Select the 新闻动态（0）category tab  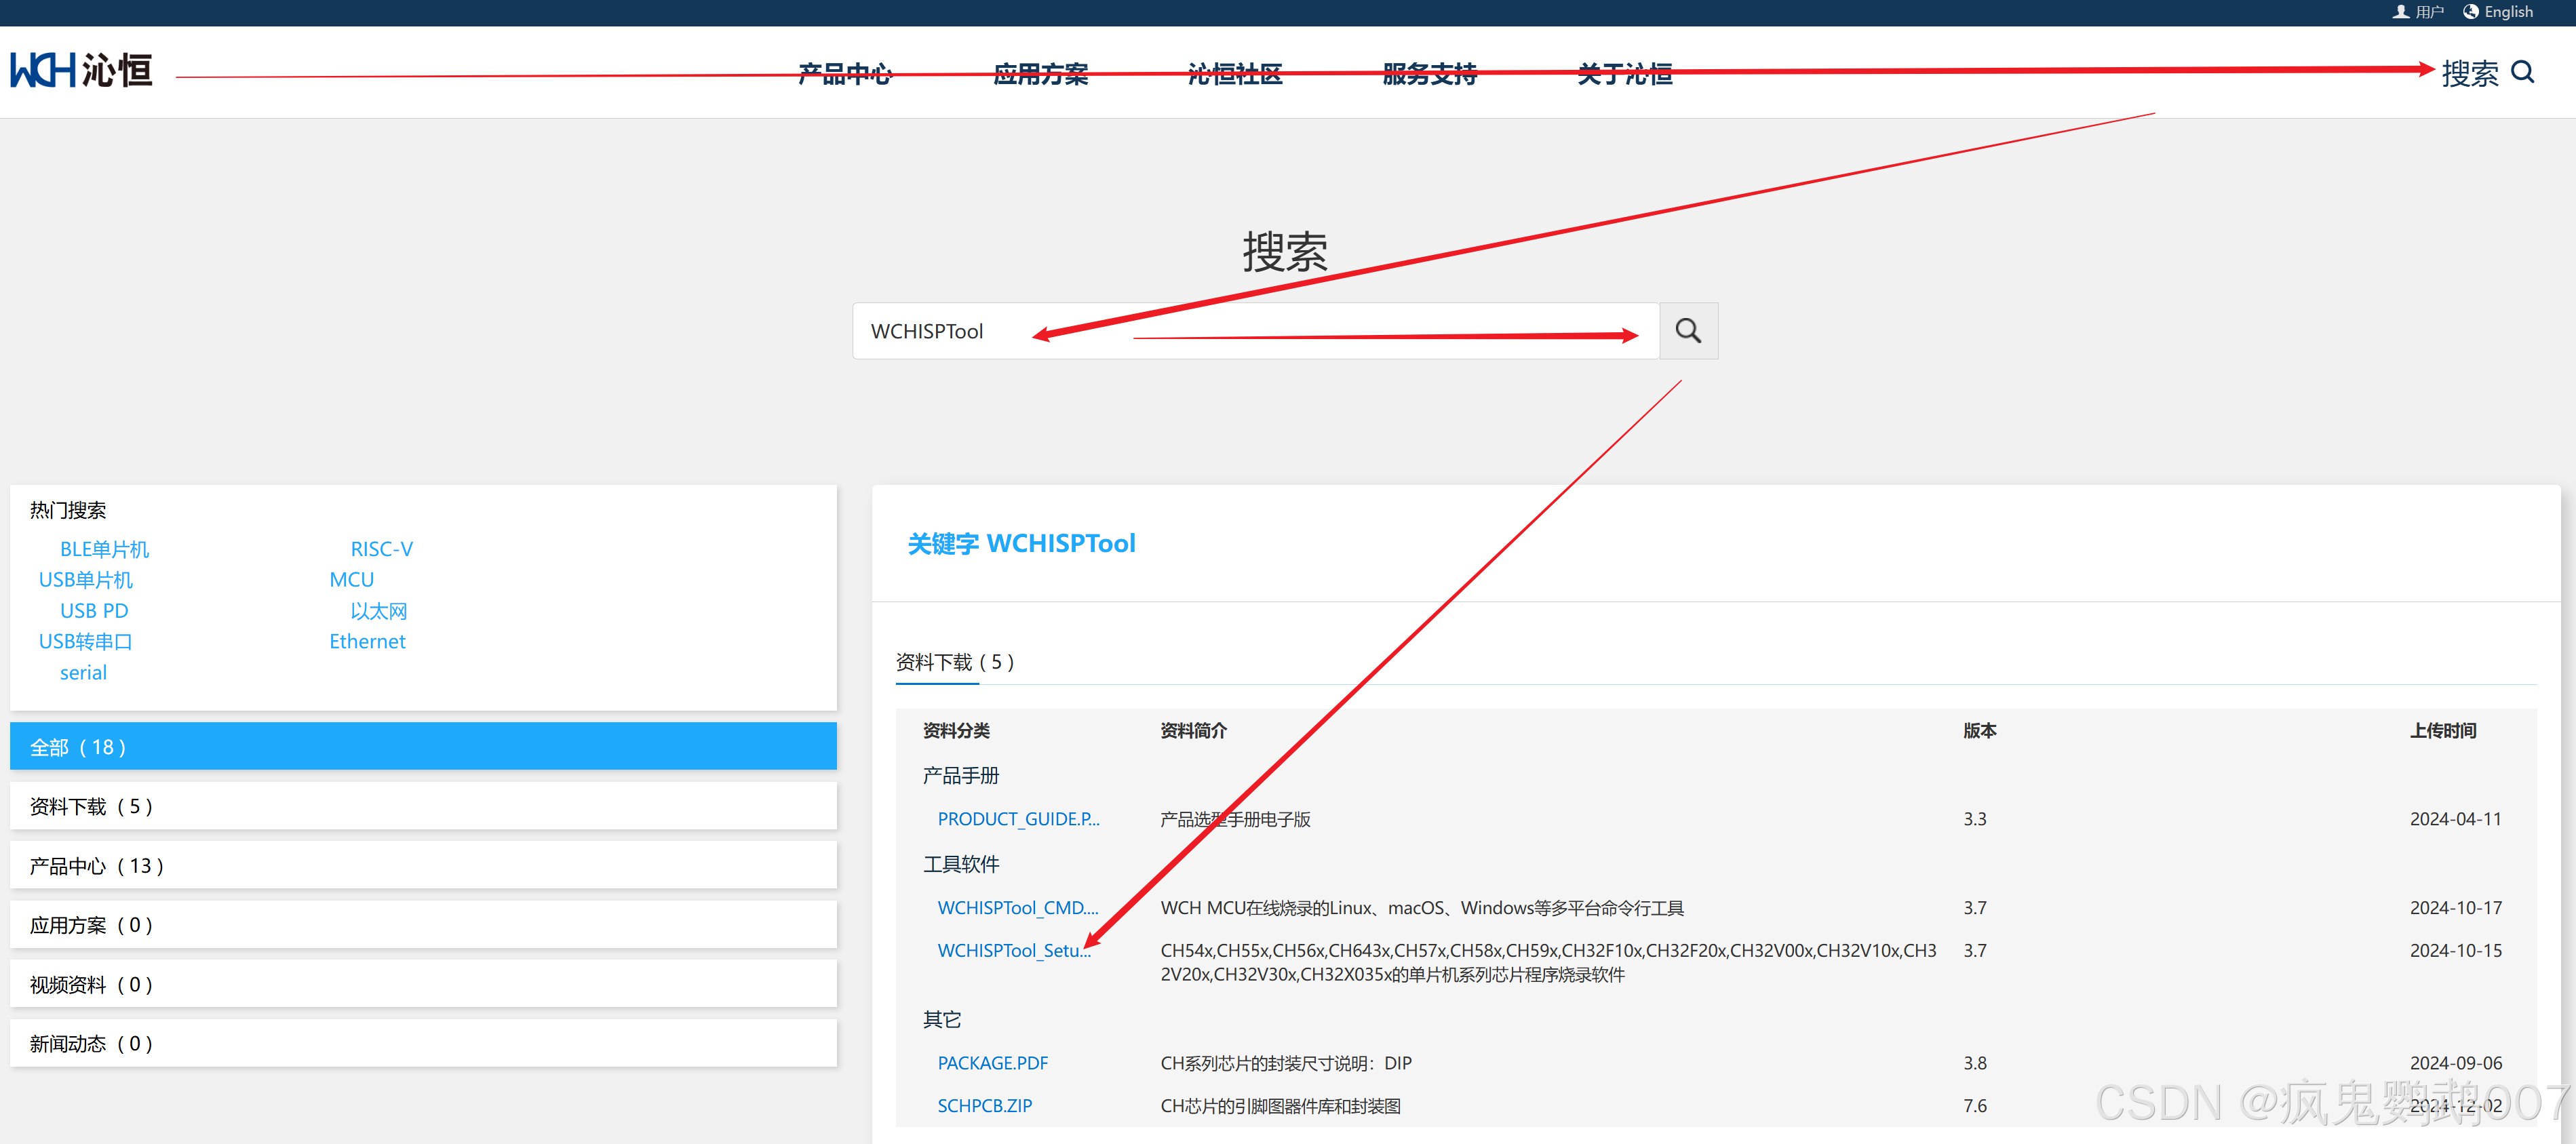click(x=91, y=1043)
